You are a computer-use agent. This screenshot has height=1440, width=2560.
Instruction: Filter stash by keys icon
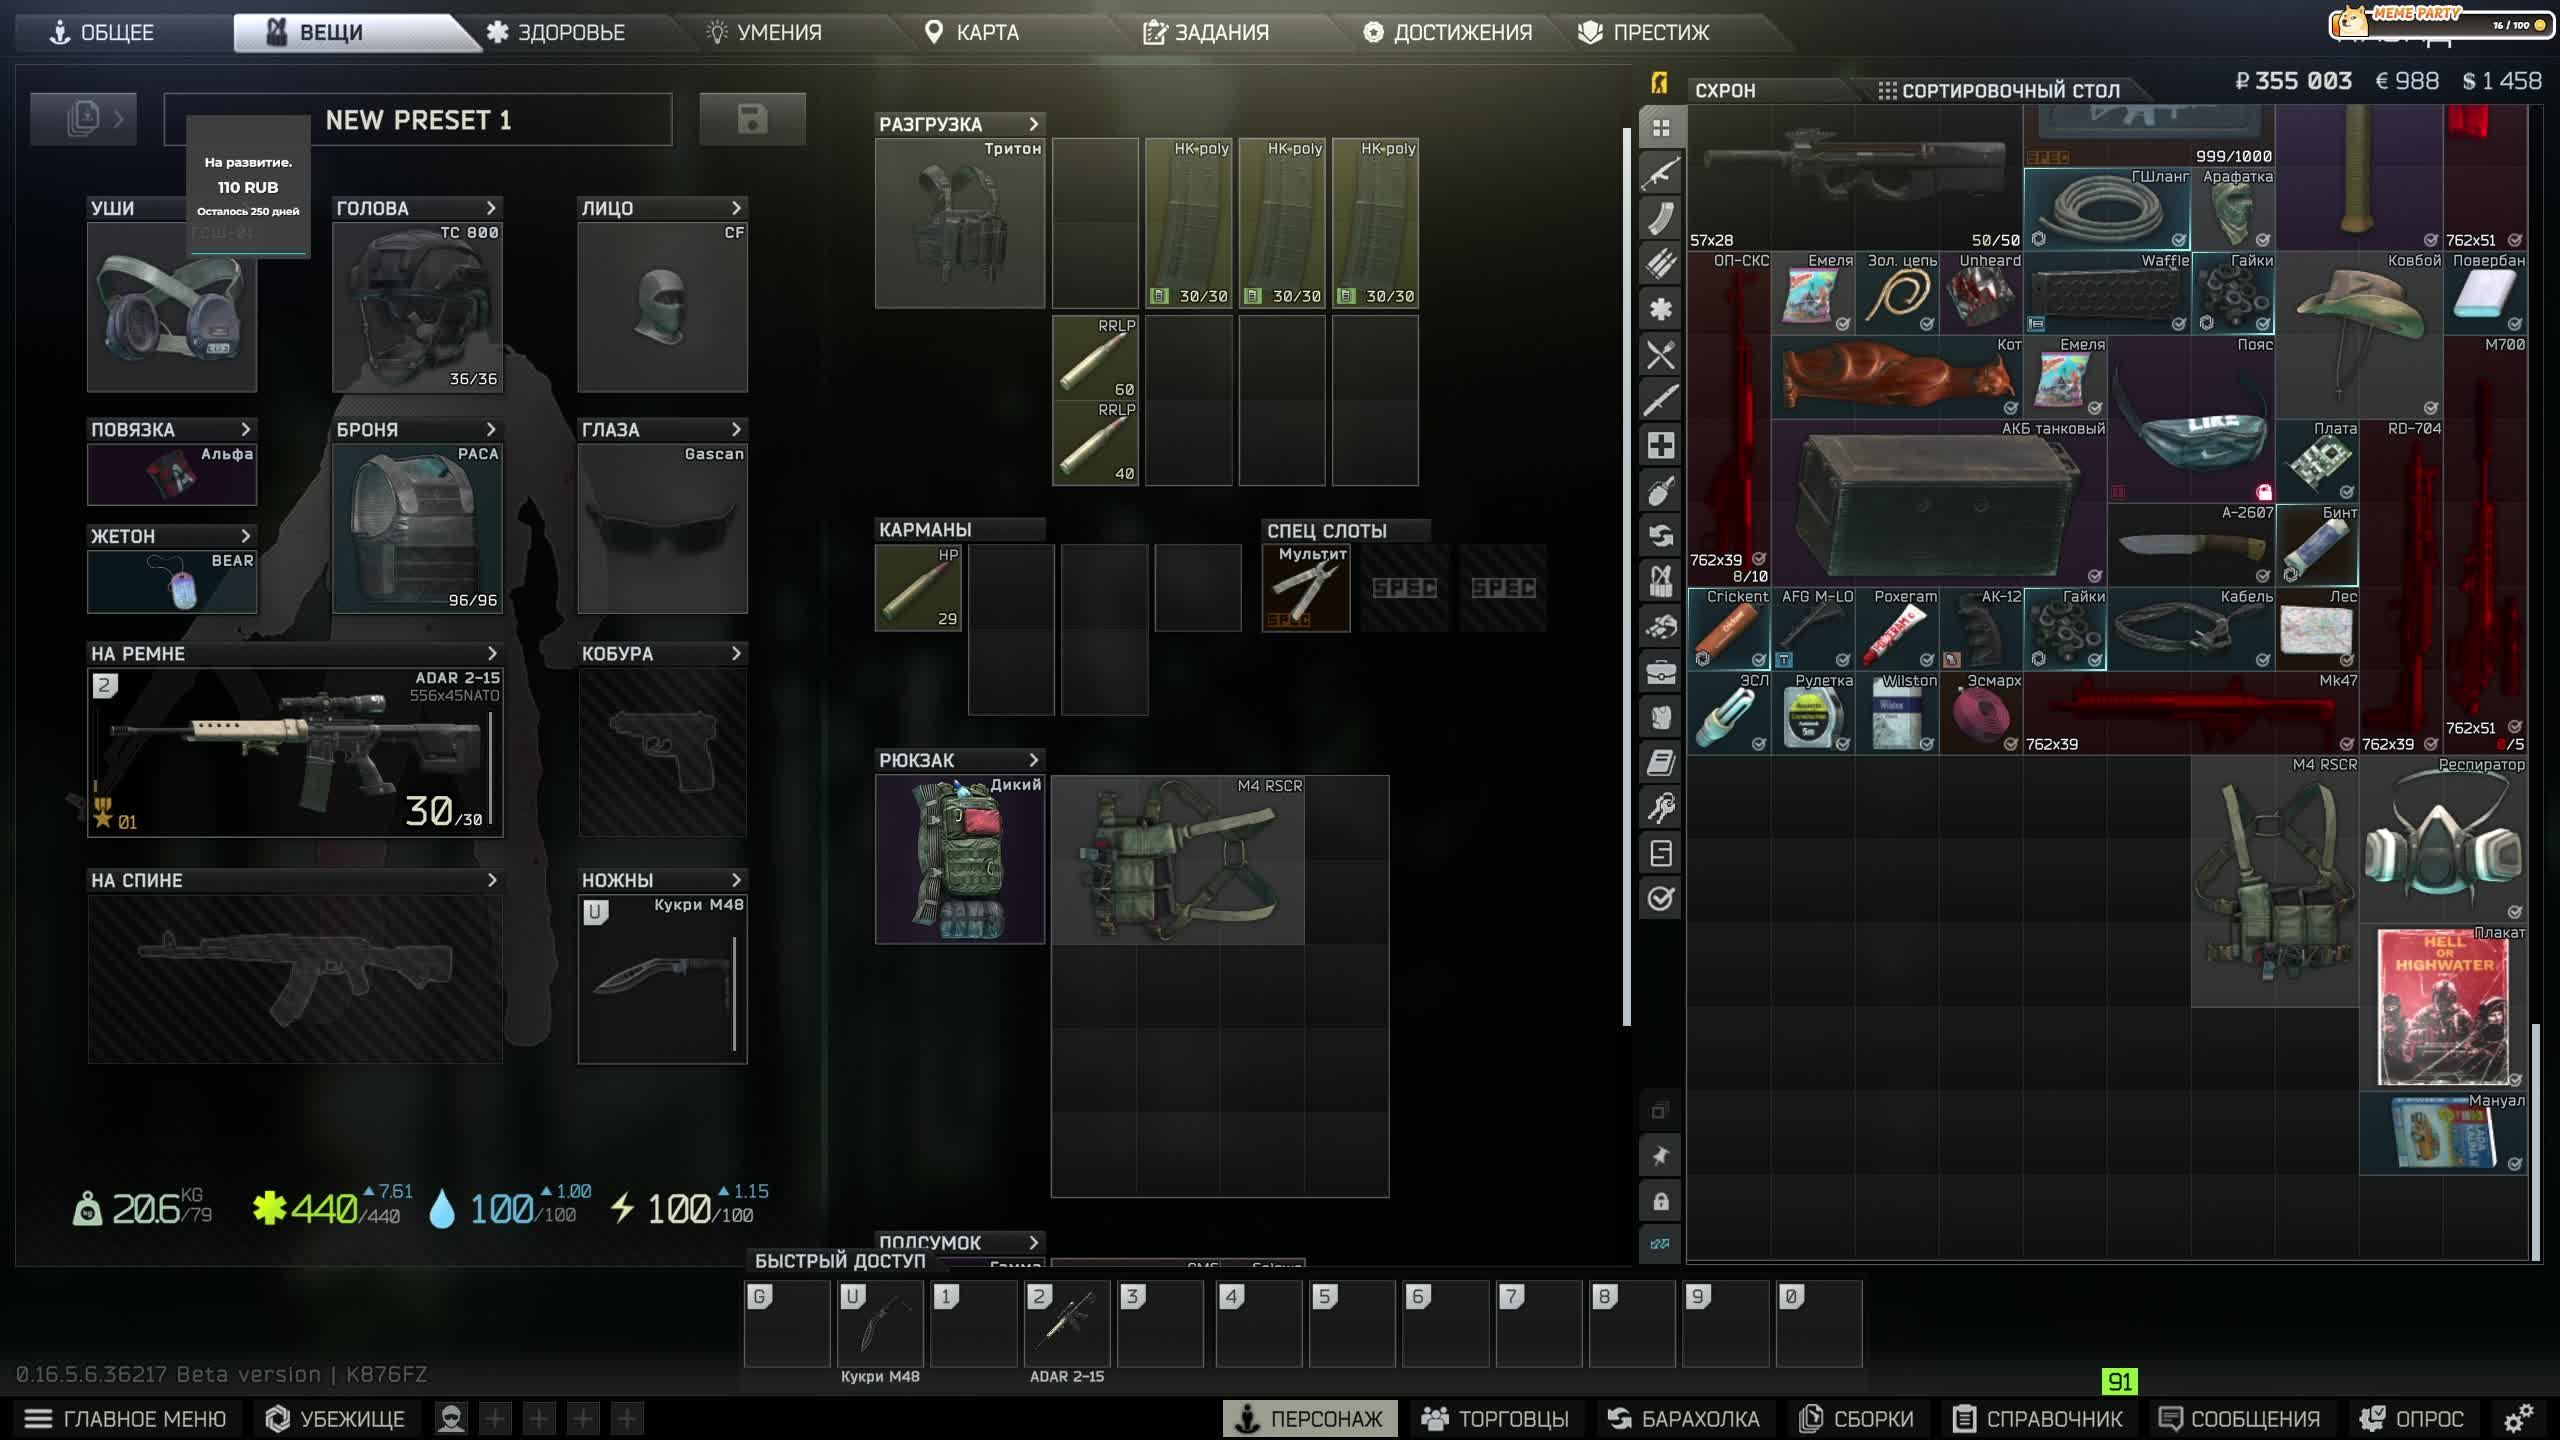click(1661, 807)
